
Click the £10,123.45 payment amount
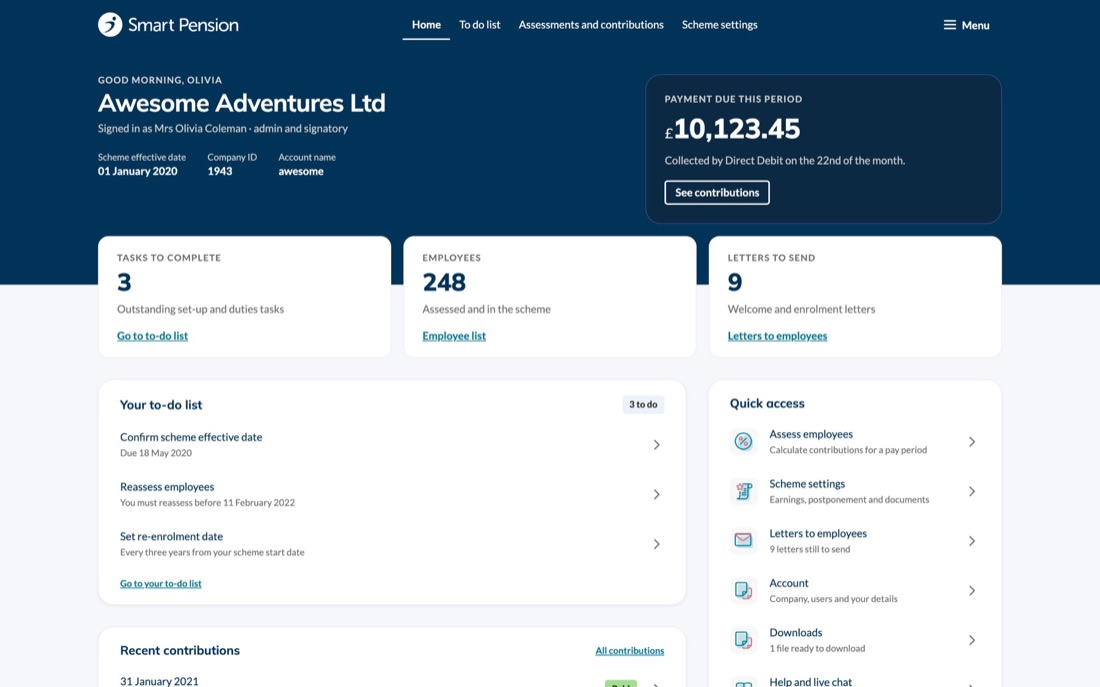pyautogui.click(x=732, y=129)
